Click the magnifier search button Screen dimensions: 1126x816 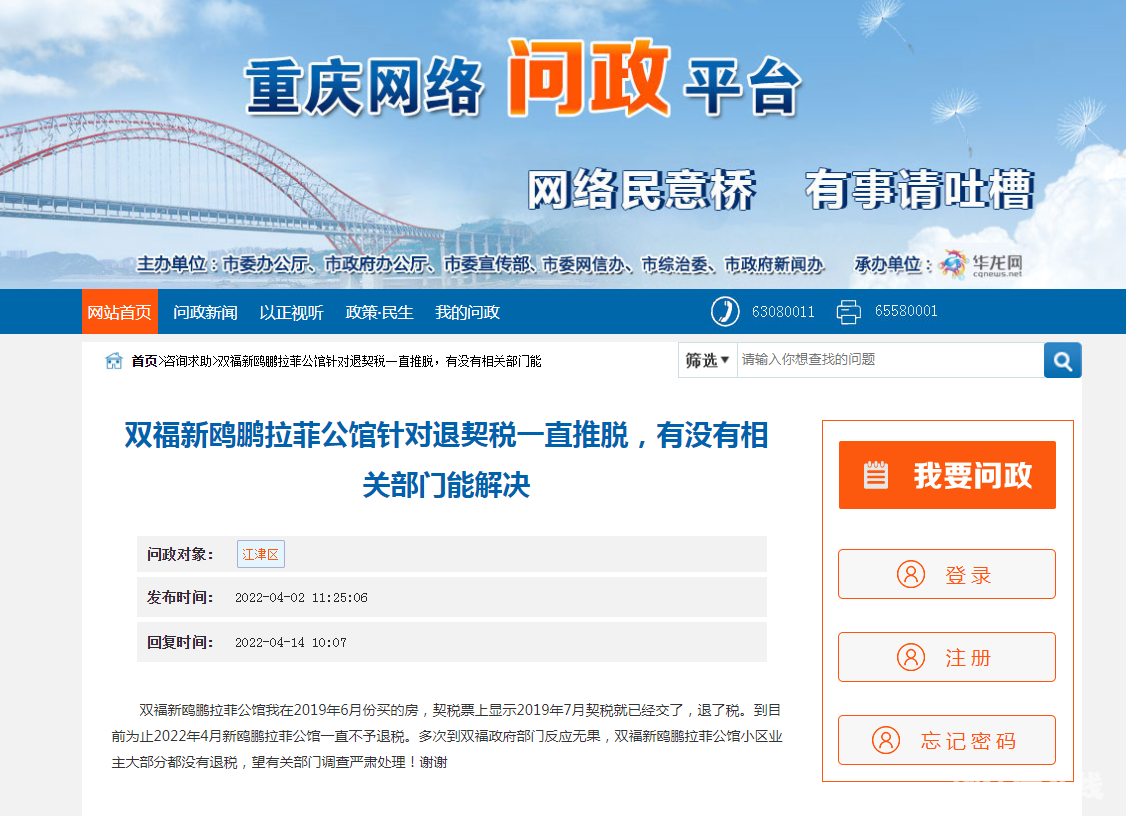tap(1062, 360)
